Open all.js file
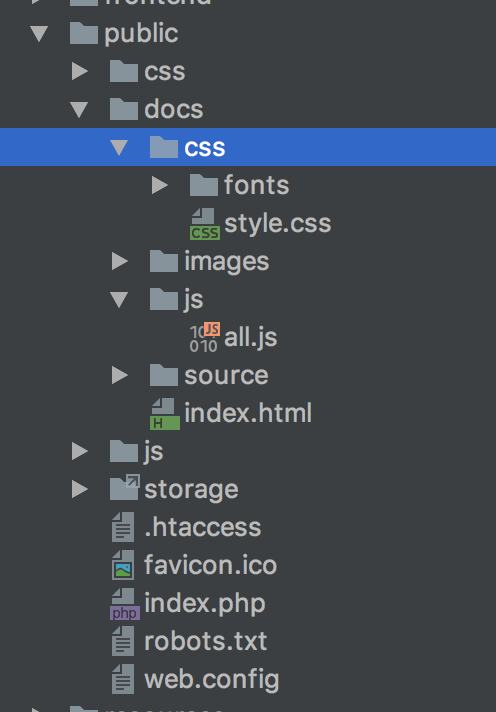 tap(251, 338)
